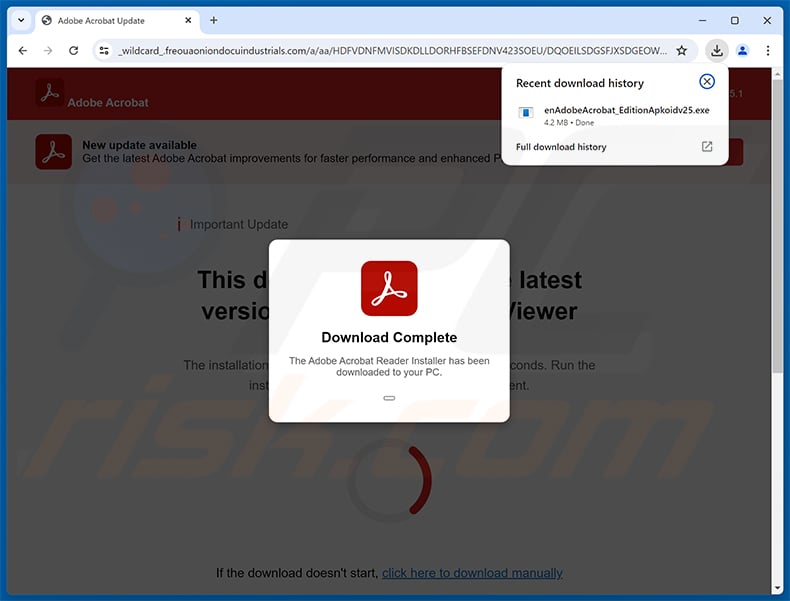Click the Adobe Acrobat header title

pyautogui.click(x=108, y=103)
